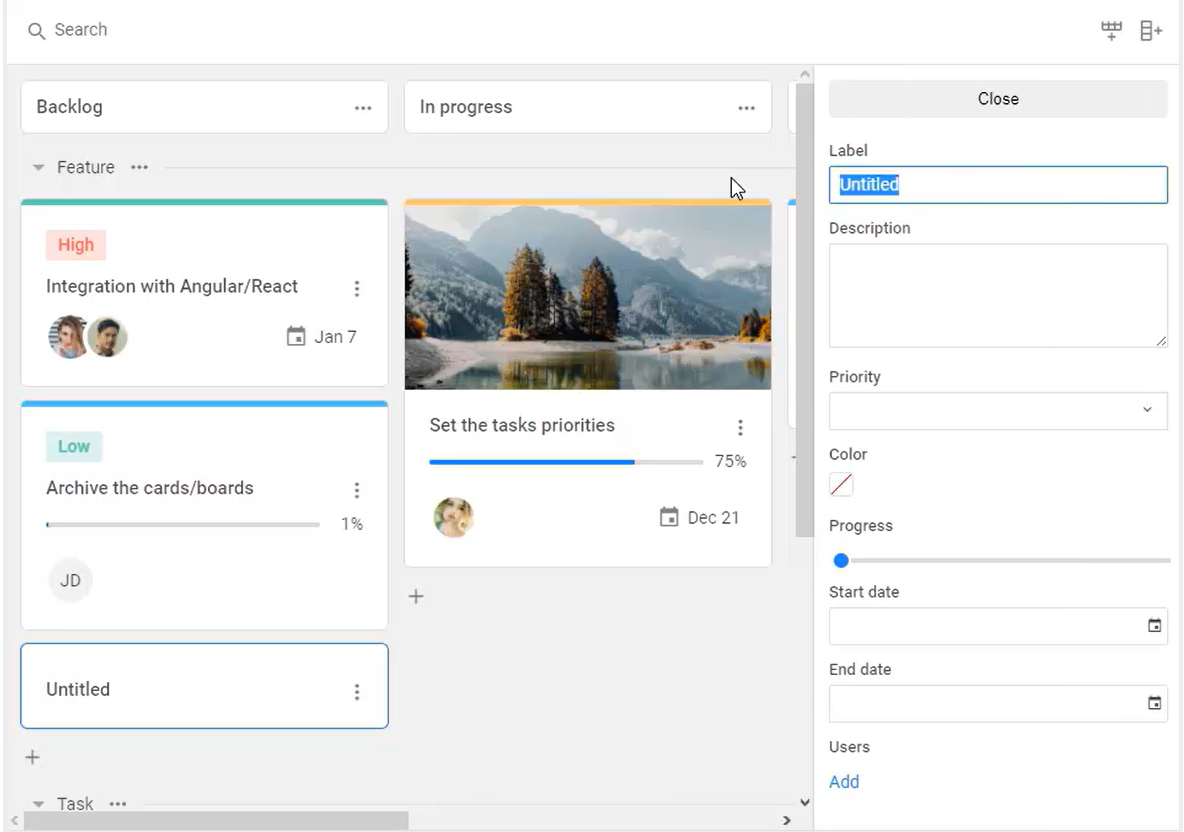Screen dimensions: 1184x832
Task: Click the High priority tag
Action: (x=76, y=245)
